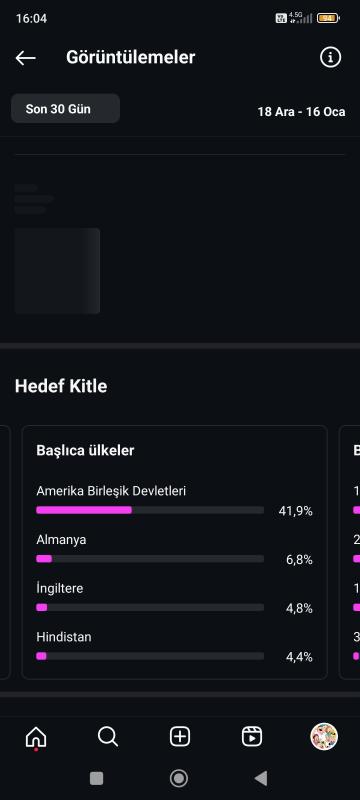This screenshot has height=800, width=360.
Task: Tap the back arrow icon
Action: tap(25, 58)
